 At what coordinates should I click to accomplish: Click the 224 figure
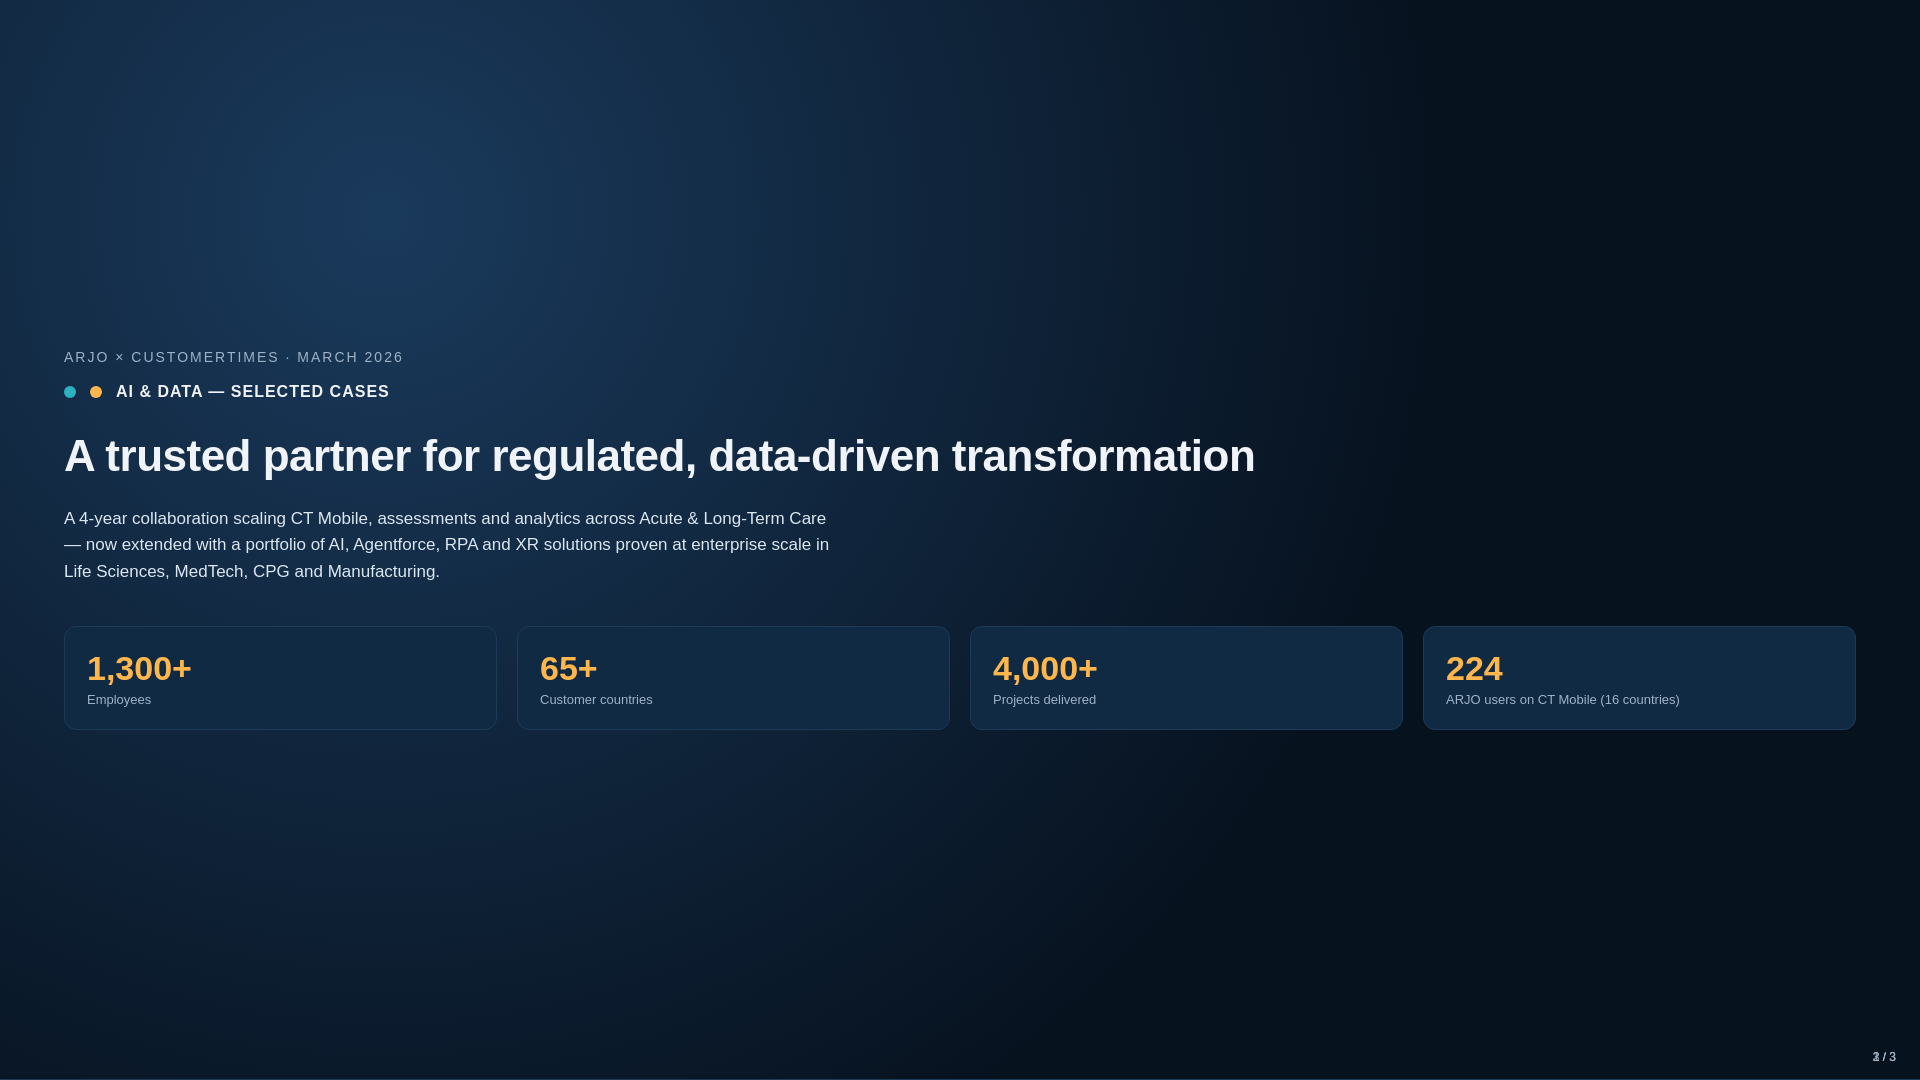coord(1474,668)
